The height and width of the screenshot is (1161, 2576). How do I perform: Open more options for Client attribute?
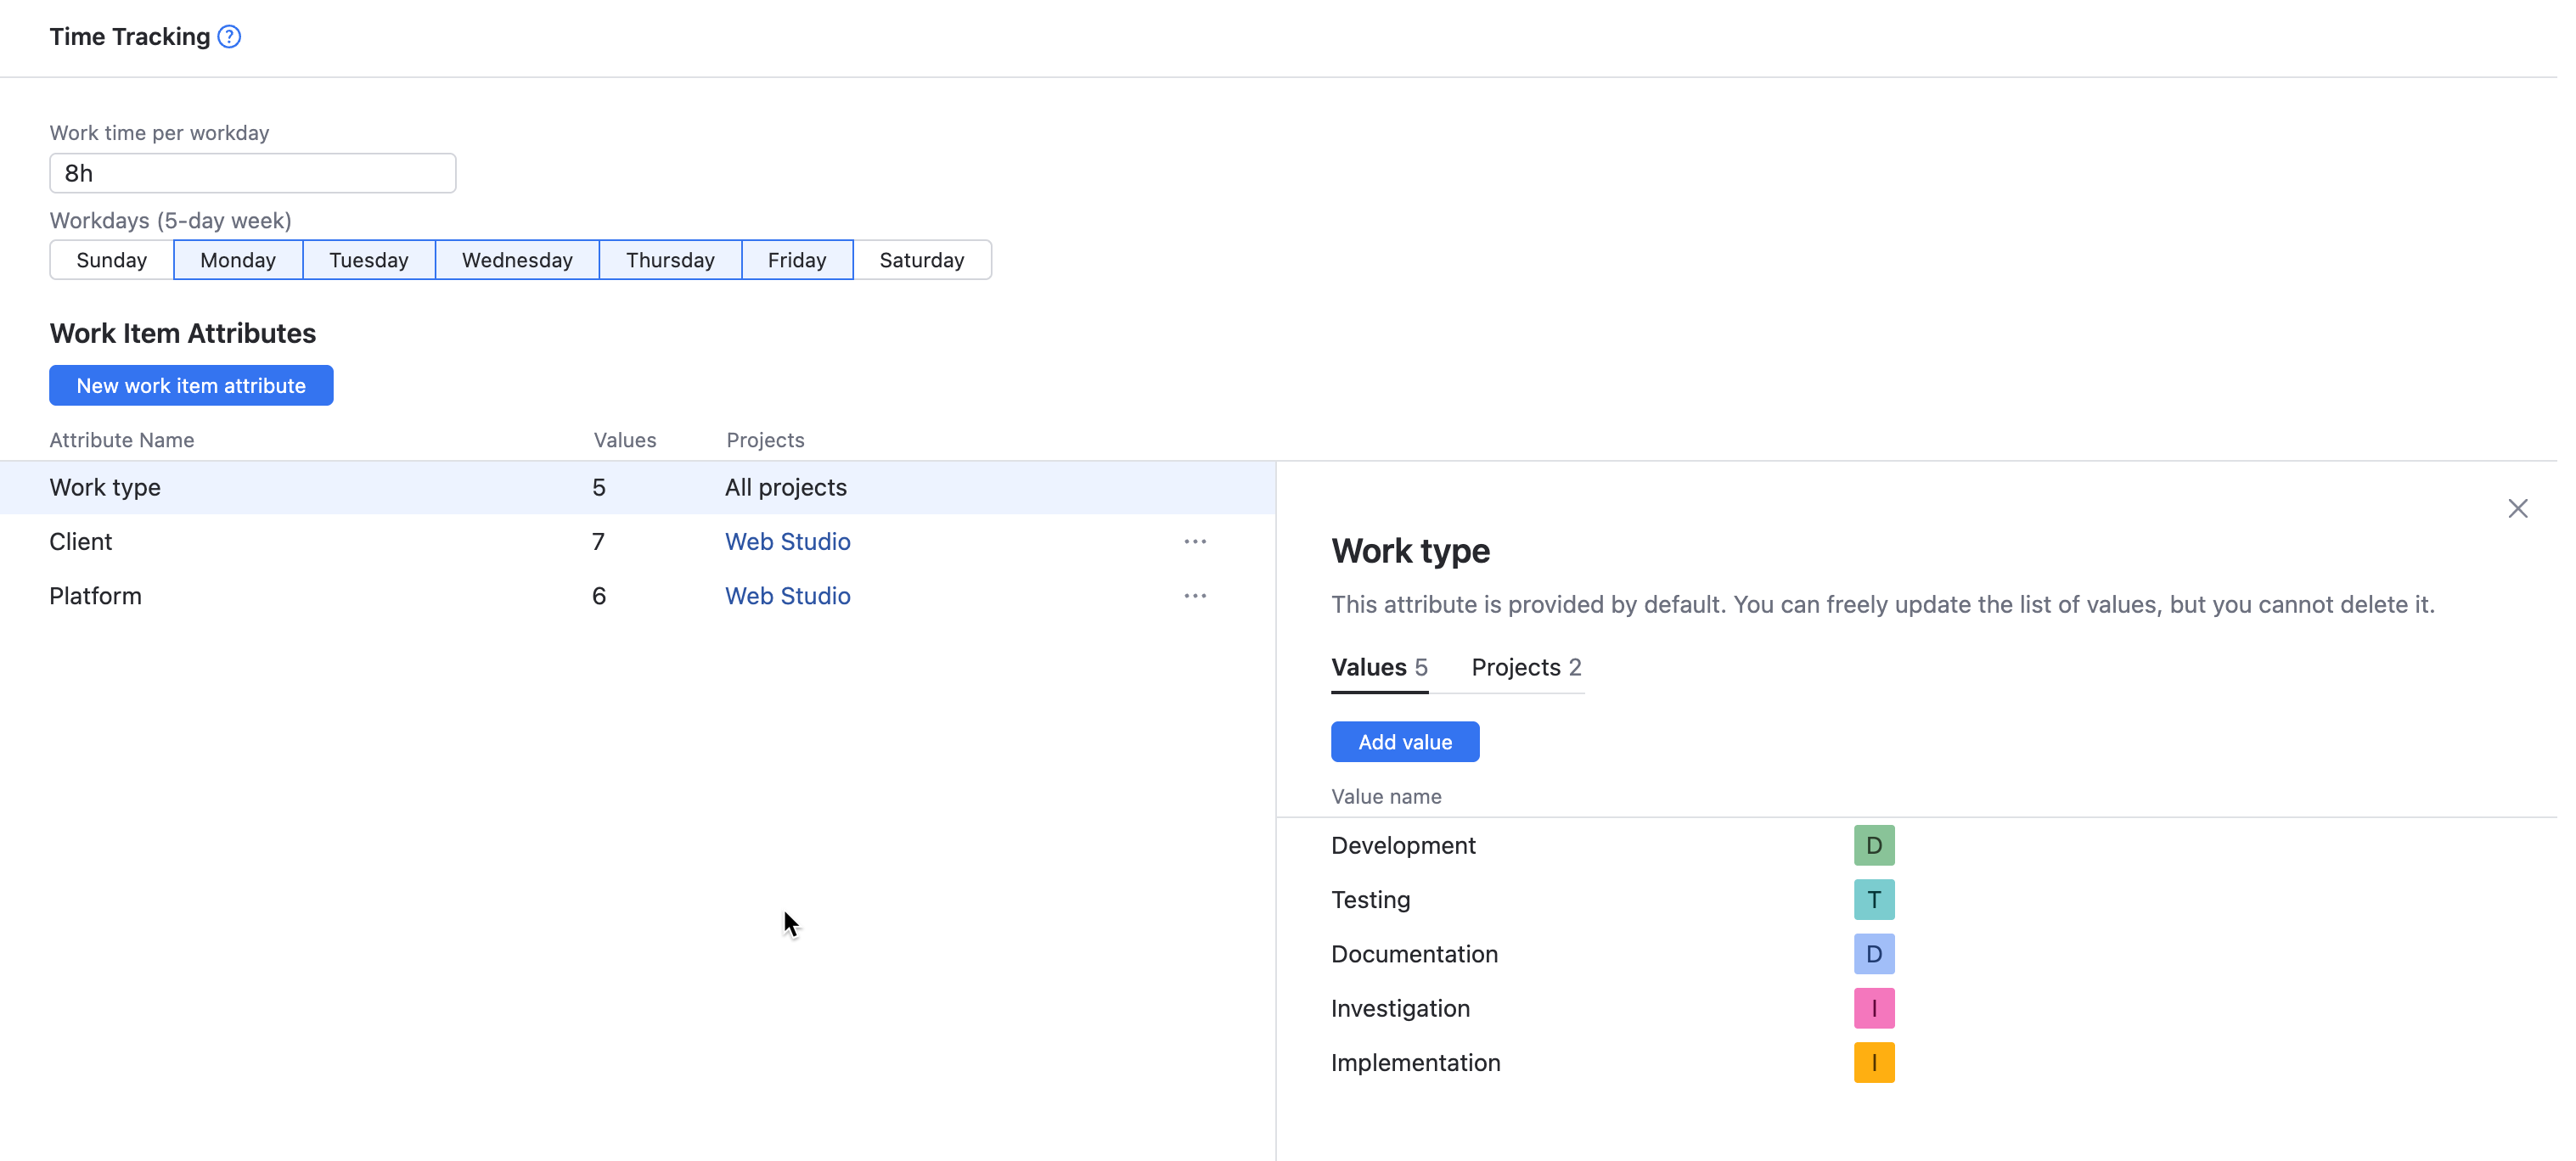[1195, 541]
